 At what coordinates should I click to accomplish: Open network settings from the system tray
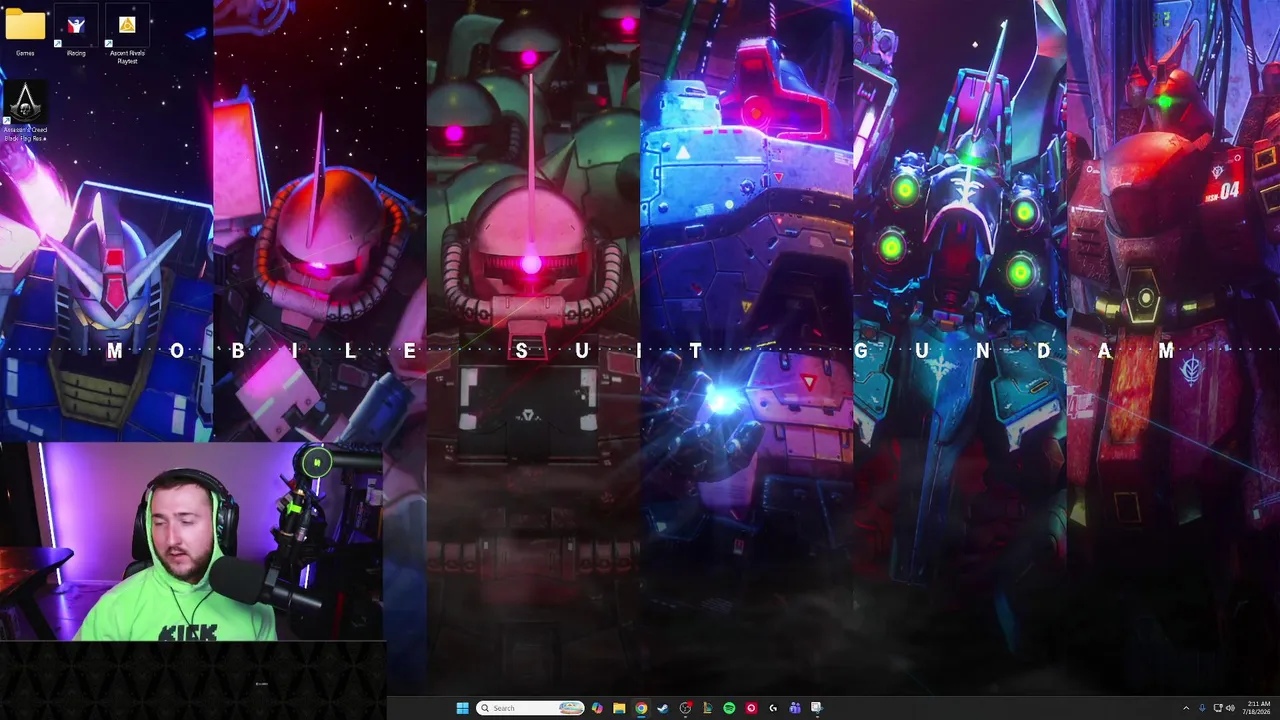1217,708
